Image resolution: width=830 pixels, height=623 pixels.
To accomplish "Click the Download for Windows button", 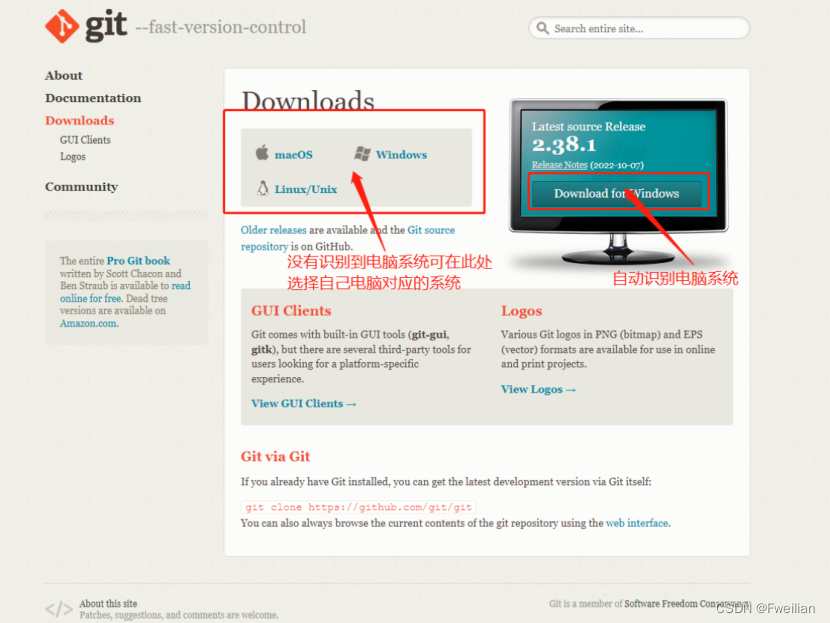I will pos(617,193).
